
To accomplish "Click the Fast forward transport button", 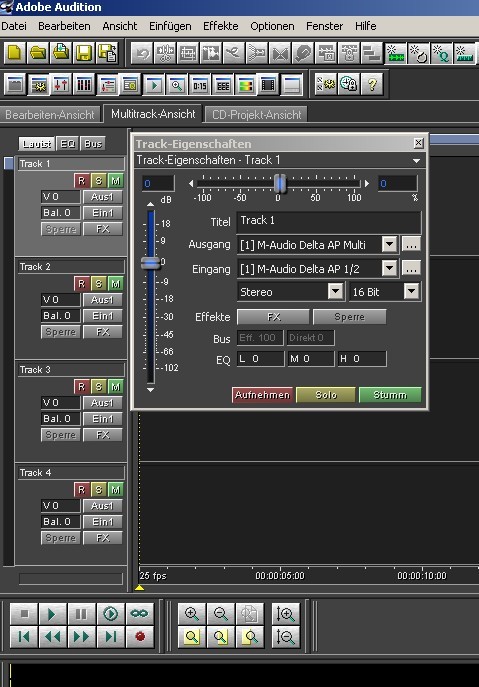I will (x=82, y=637).
